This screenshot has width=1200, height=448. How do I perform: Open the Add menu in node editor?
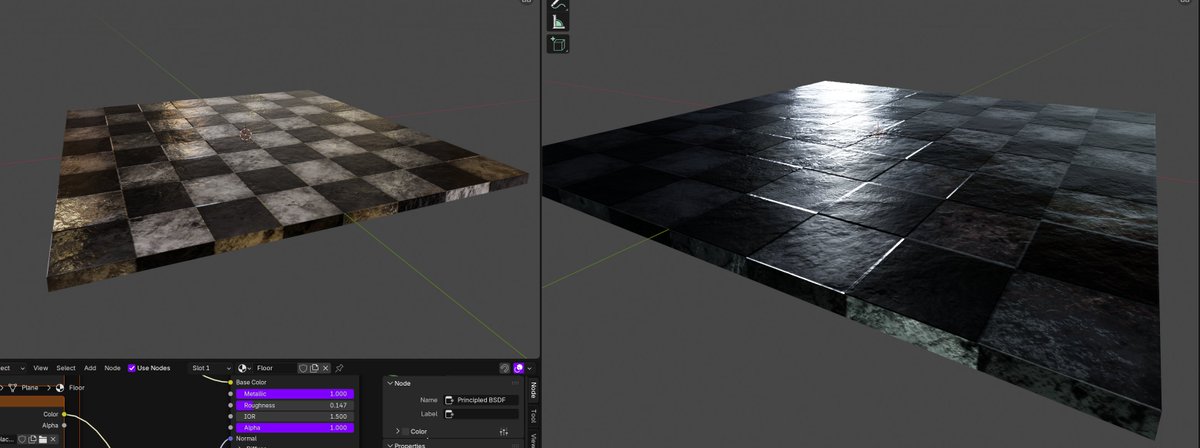click(90, 368)
